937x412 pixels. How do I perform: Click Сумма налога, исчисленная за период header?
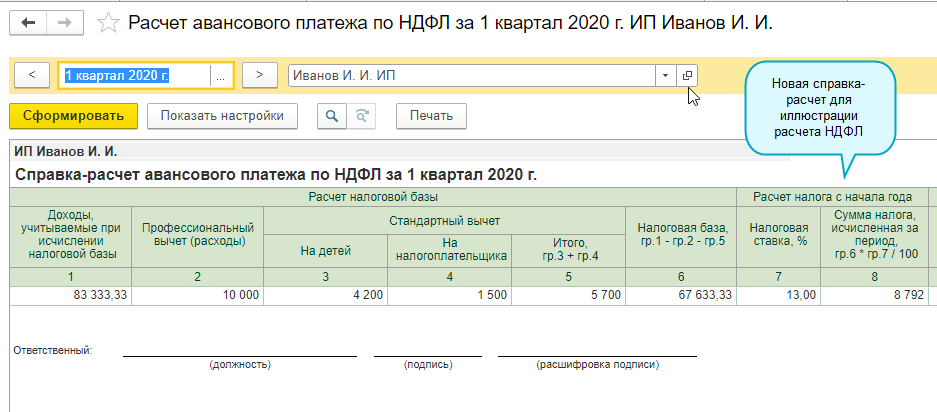point(875,235)
